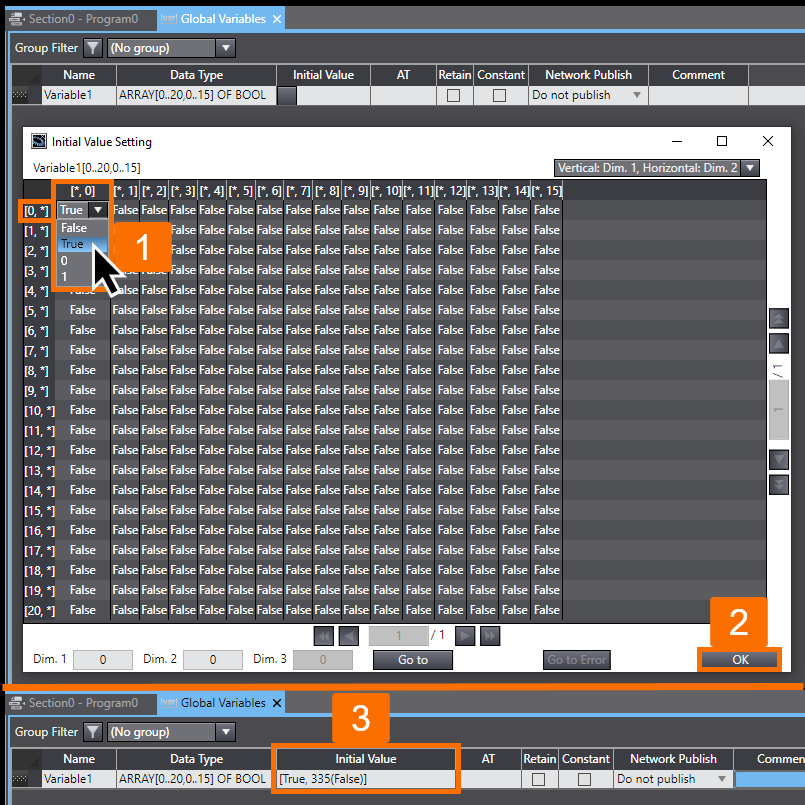Check Retain in the lower Global Variables table
The height and width of the screenshot is (805, 805).
(x=539, y=779)
